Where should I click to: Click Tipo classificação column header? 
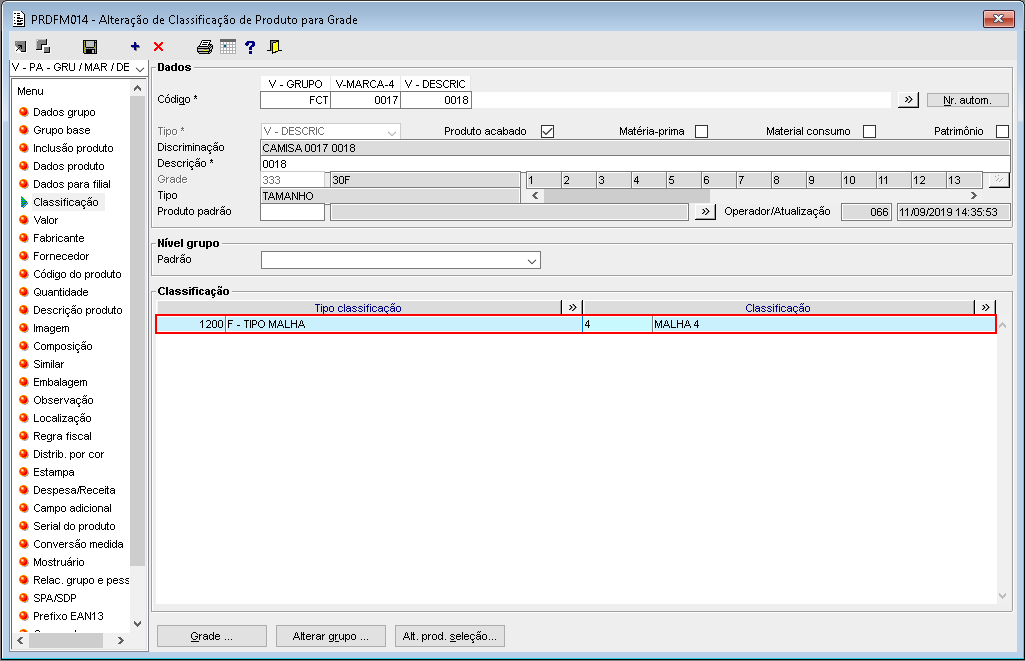358,308
